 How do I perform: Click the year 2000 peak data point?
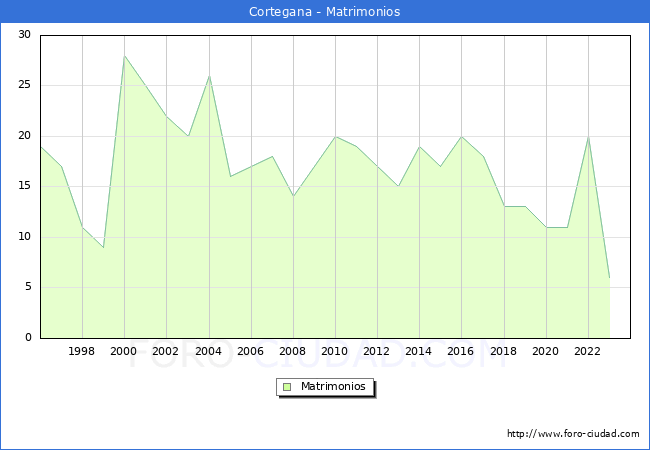pyautogui.click(x=124, y=56)
